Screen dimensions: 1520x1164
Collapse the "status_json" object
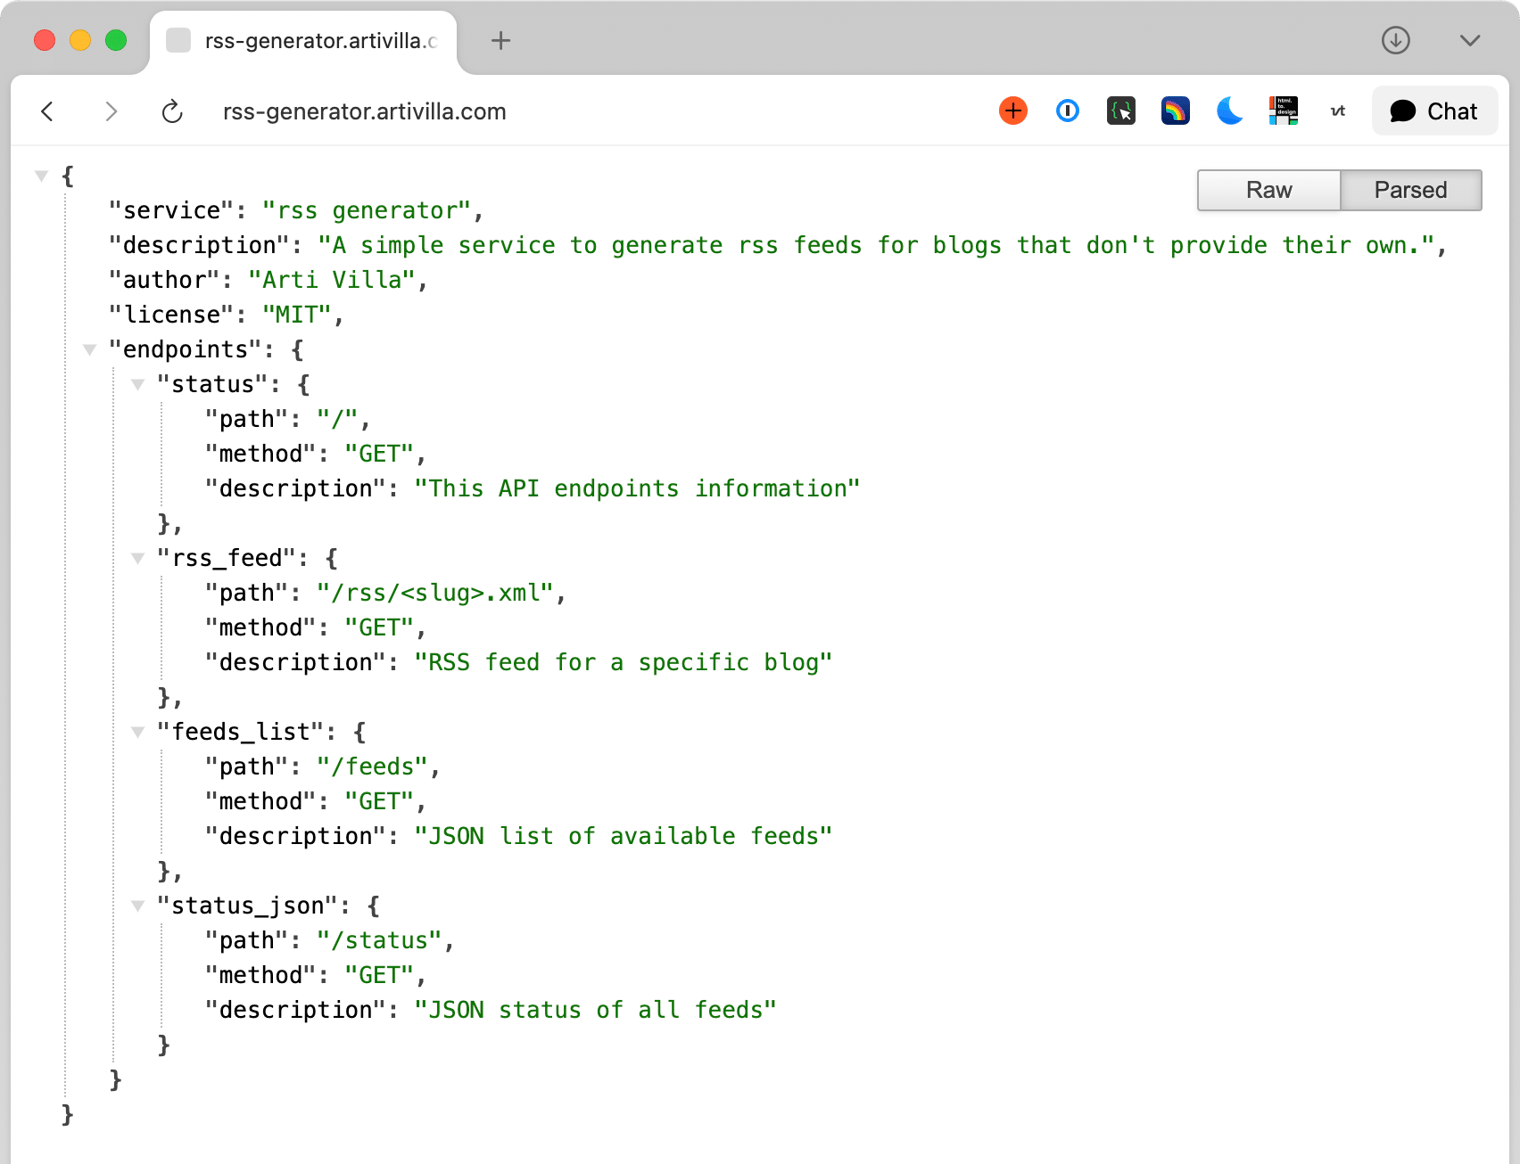pyautogui.click(x=137, y=906)
